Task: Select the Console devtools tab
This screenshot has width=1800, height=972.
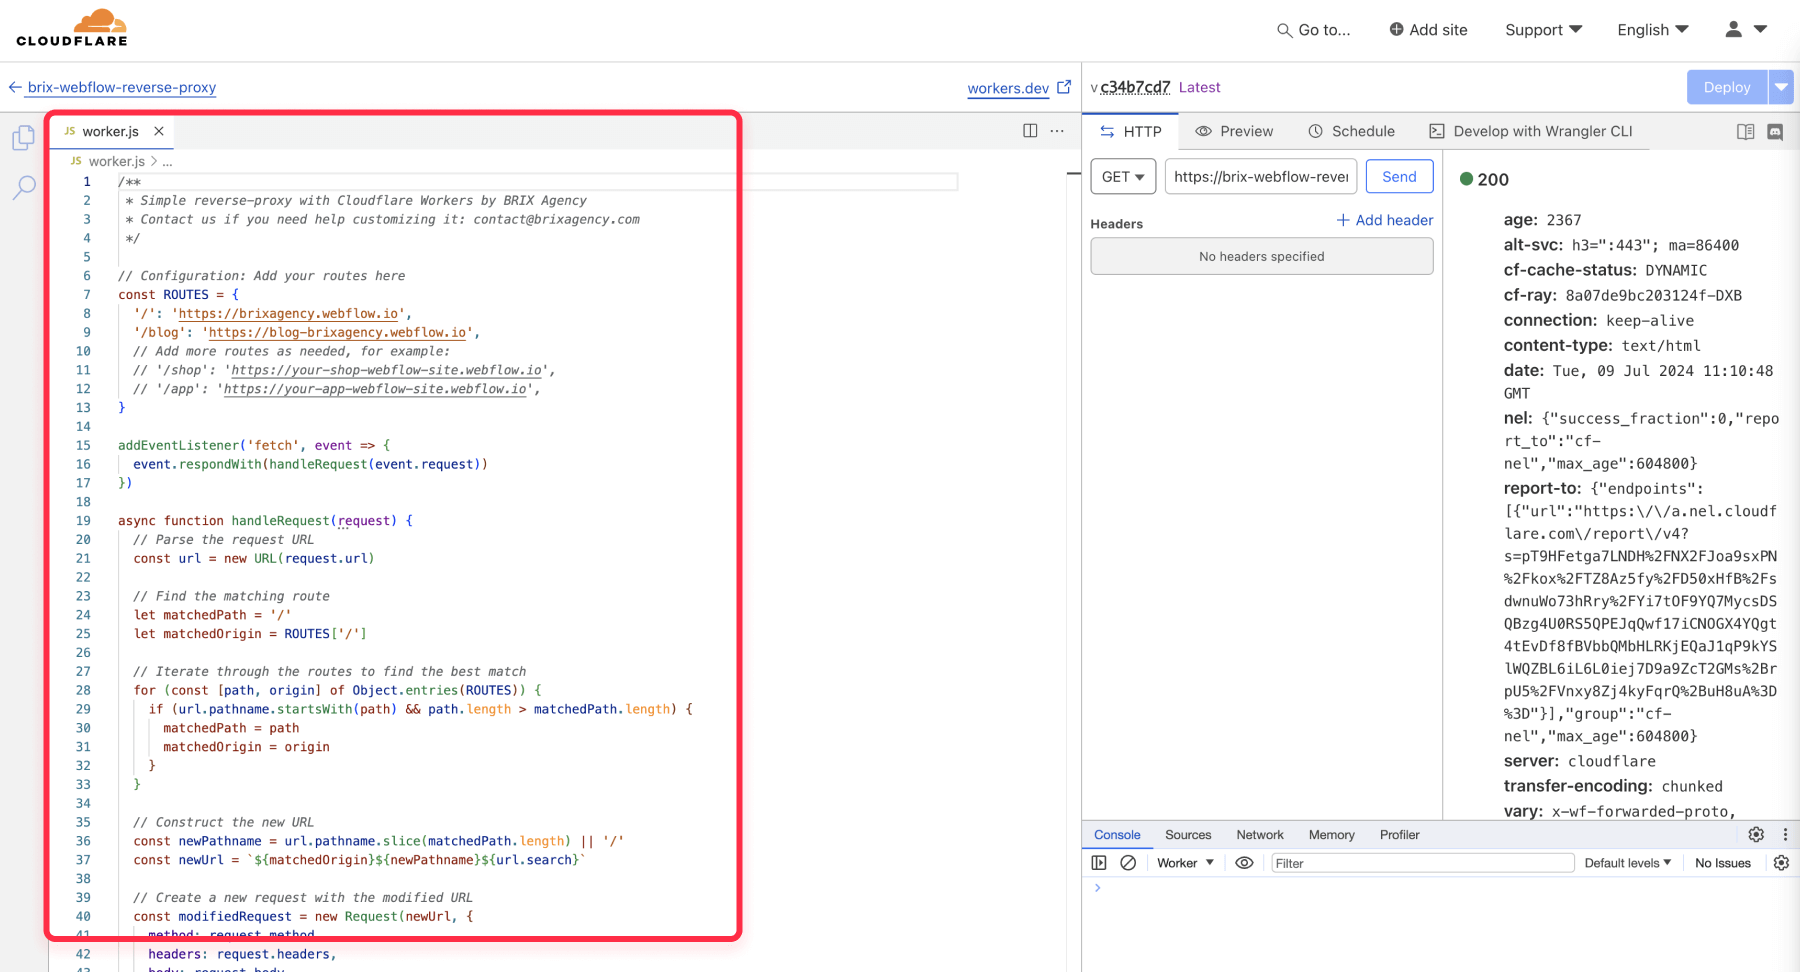Action: (1117, 835)
